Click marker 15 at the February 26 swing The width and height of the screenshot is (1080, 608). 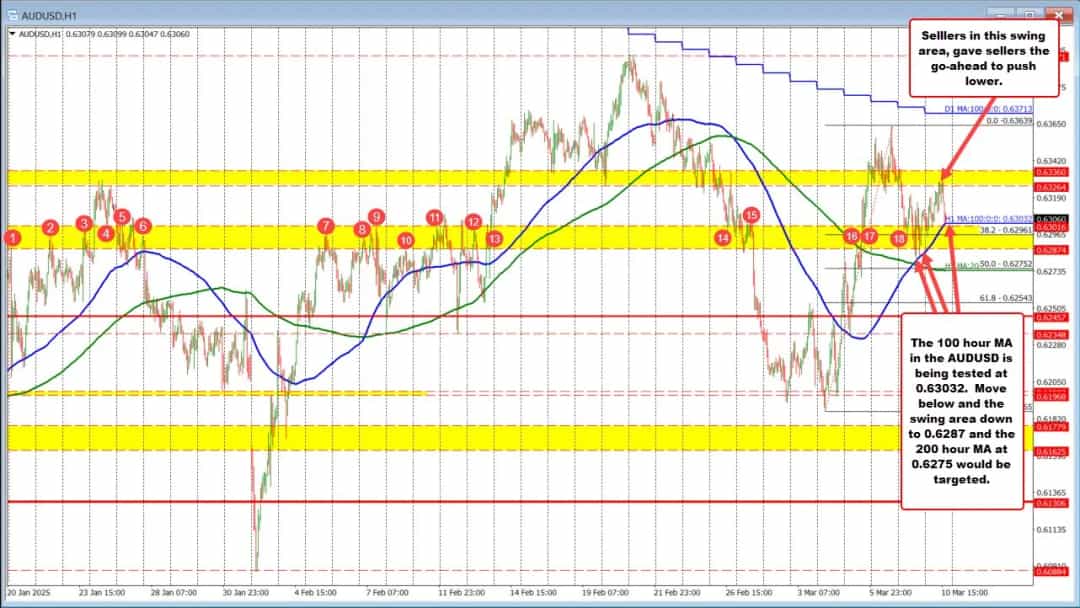point(751,213)
